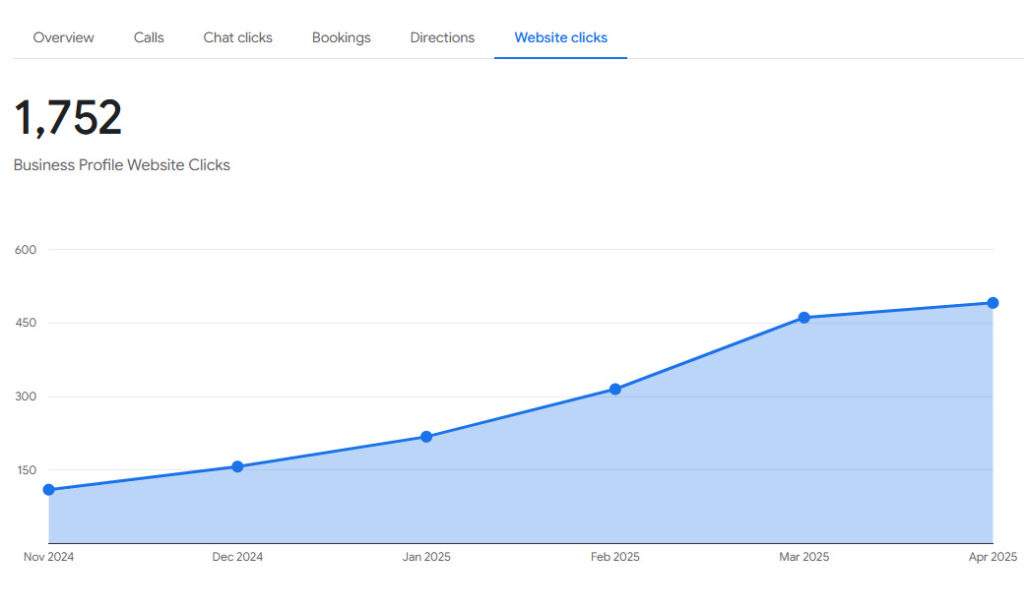
Task: Click the Nov 2024 x-axis label
Action: [x=49, y=557]
